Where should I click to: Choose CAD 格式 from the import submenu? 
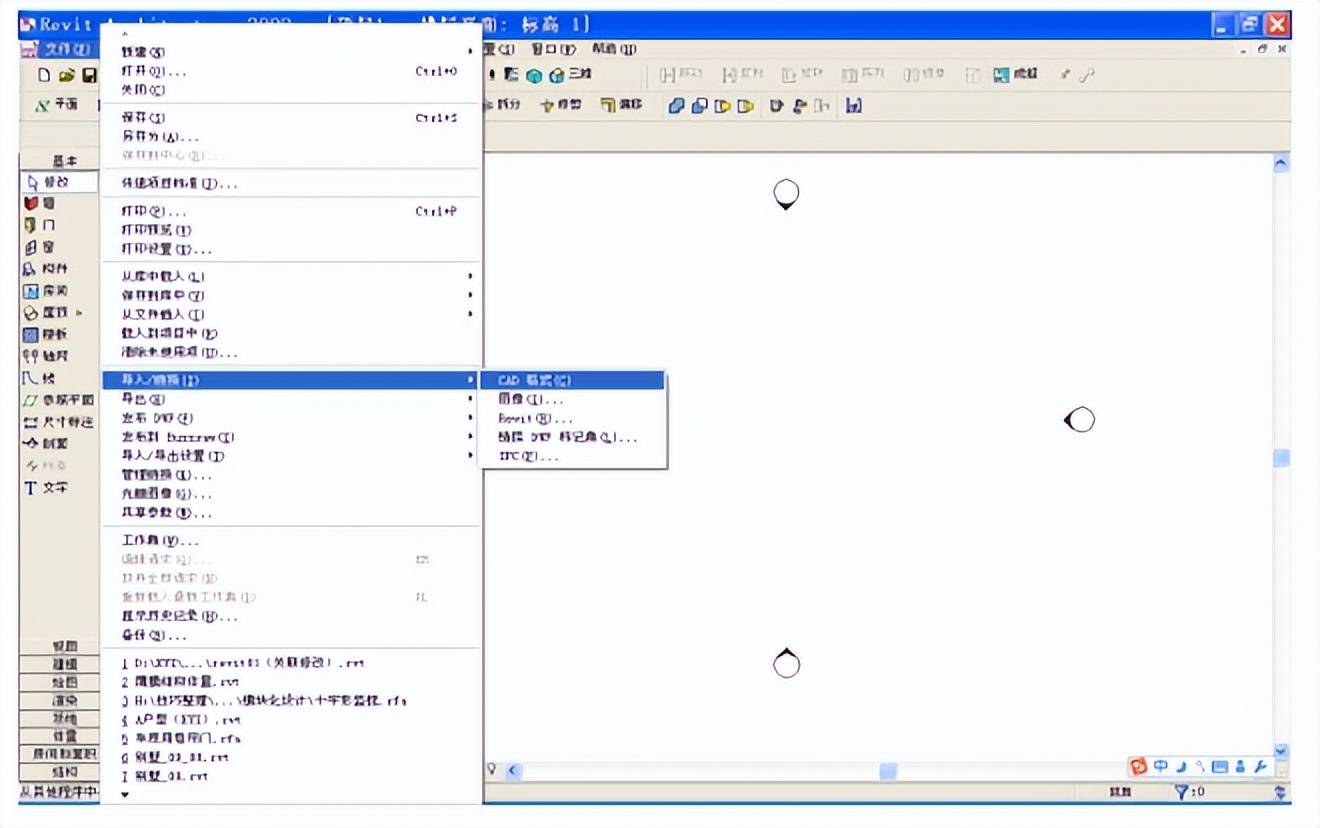[540, 380]
